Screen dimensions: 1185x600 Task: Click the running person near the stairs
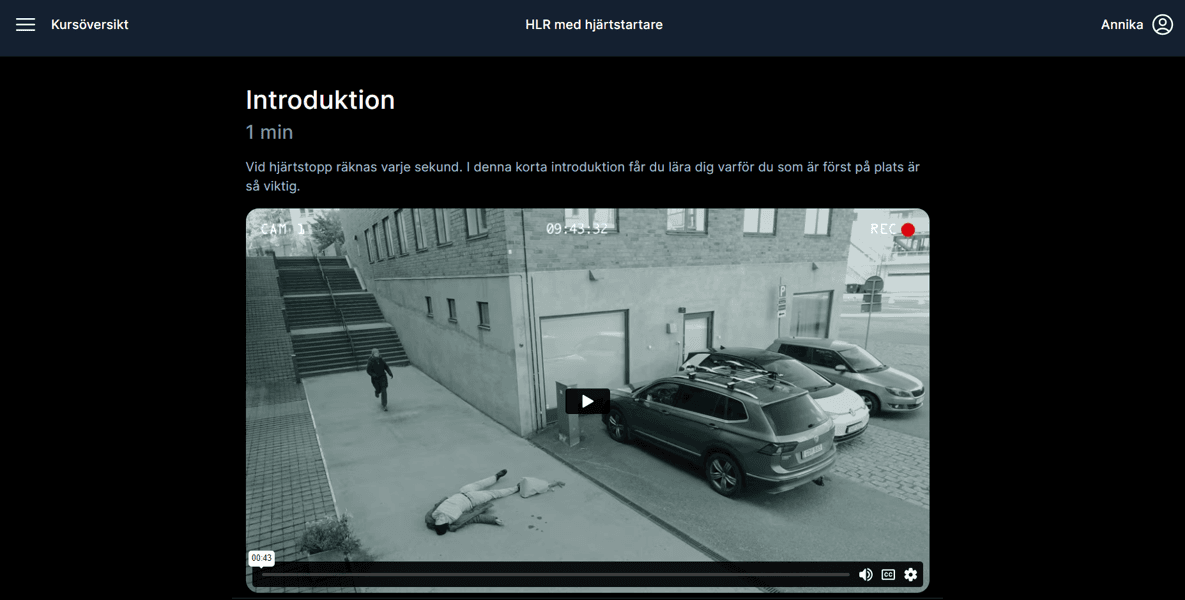[x=379, y=376]
